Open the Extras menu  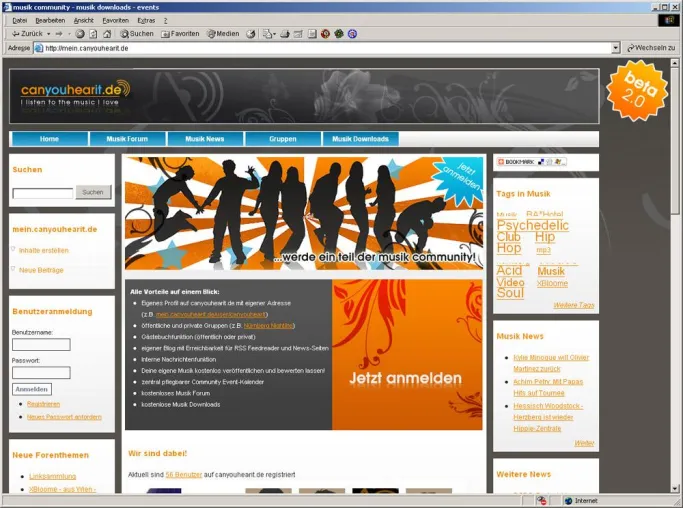pyautogui.click(x=146, y=20)
